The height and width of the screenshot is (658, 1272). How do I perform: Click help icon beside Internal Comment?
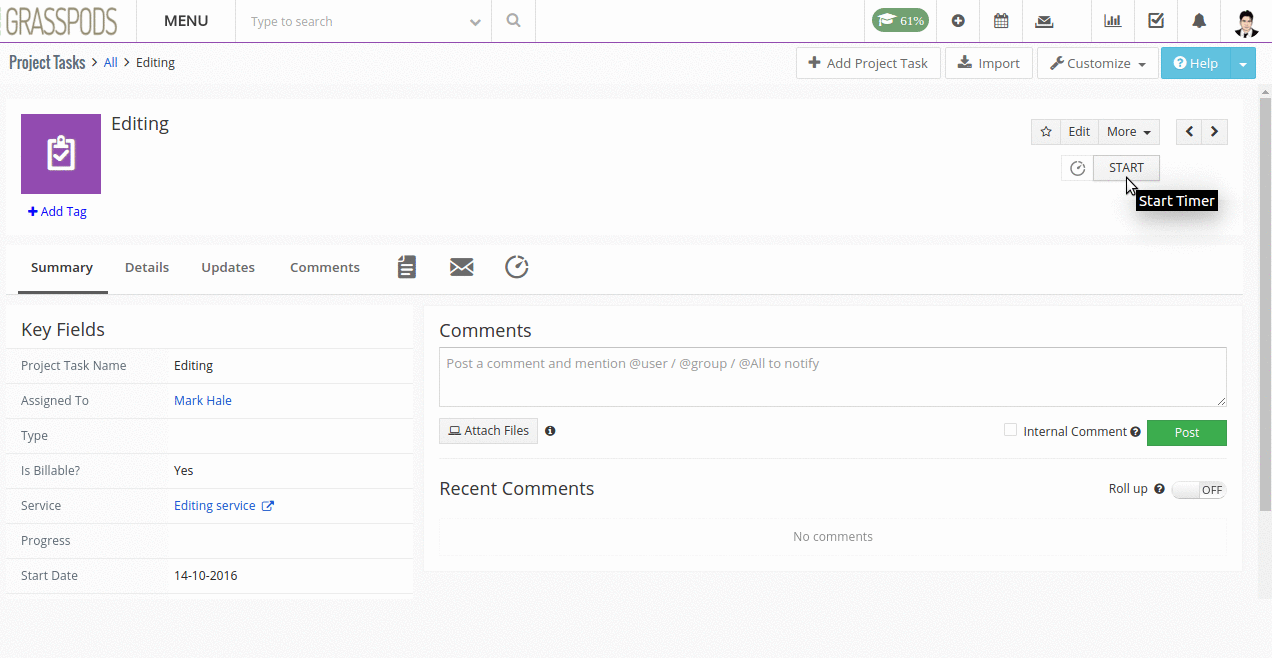pos(1135,432)
